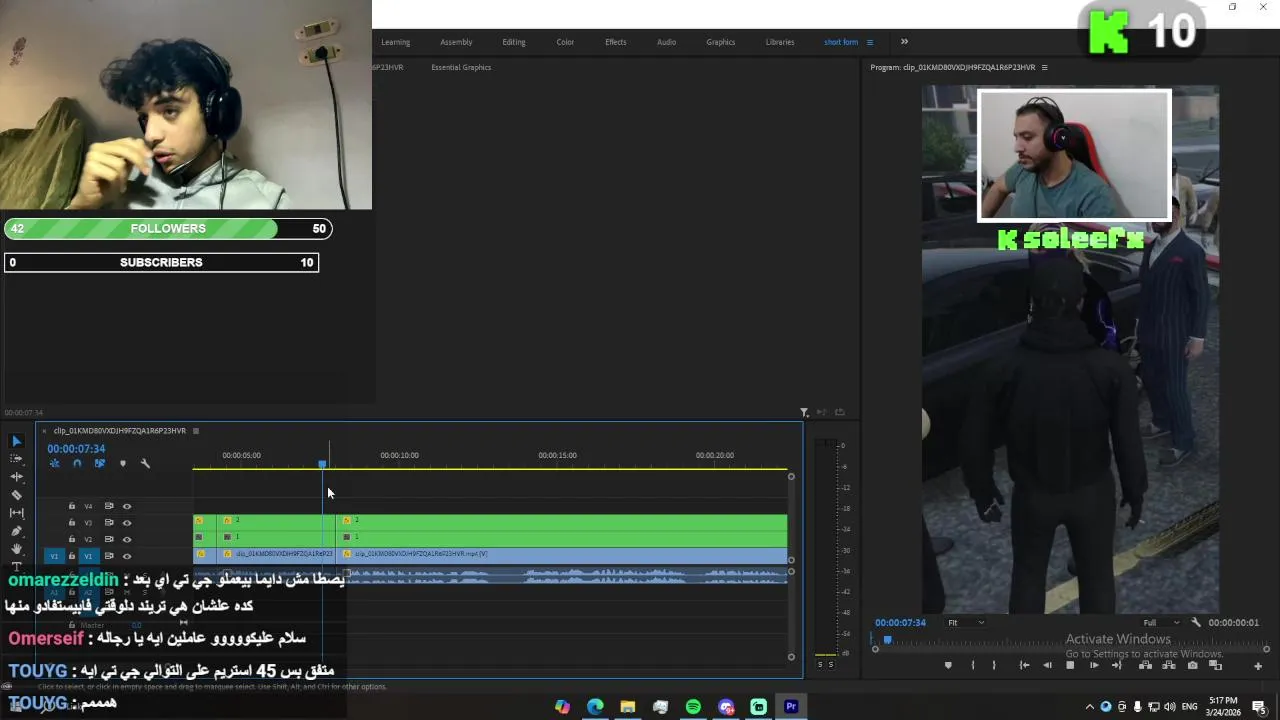Click timeline ruler playhead handle
The image size is (1280, 720).
pos(322,465)
